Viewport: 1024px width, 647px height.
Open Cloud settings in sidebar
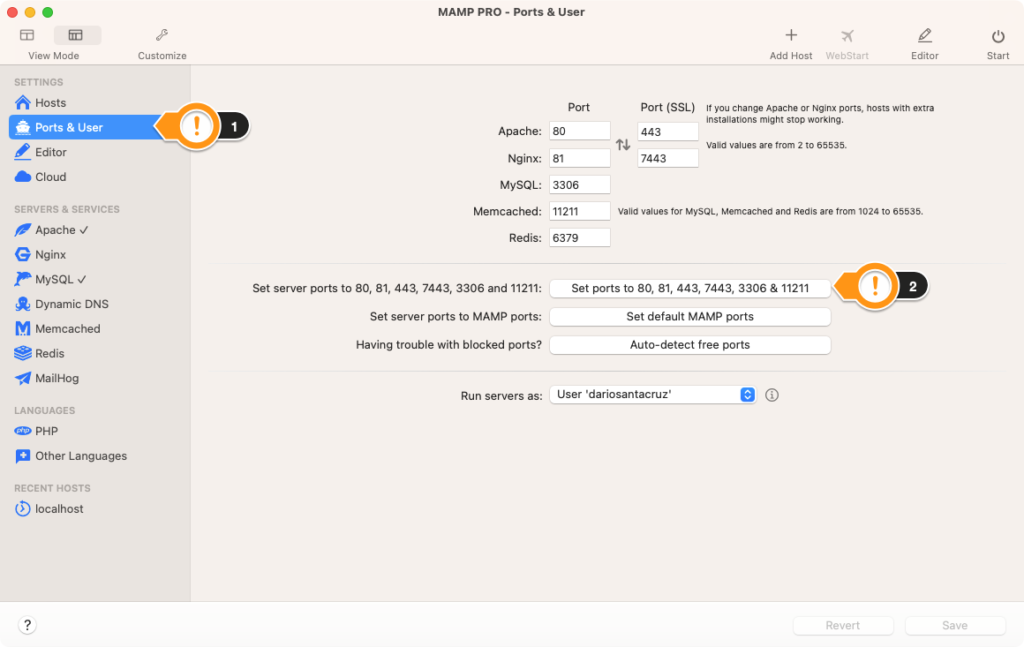[50, 177]
